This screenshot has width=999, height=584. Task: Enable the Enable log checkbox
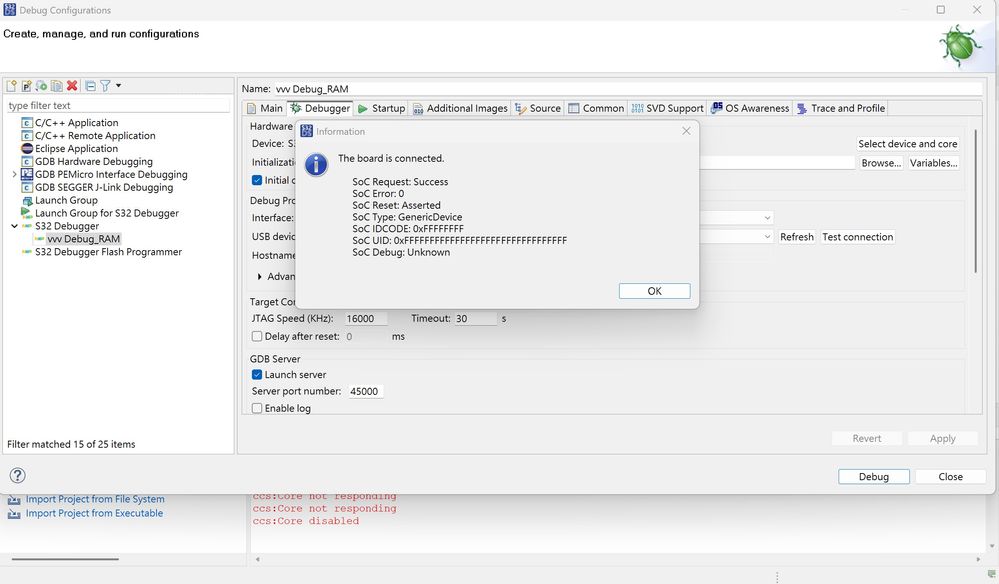(x=257, y=408)
